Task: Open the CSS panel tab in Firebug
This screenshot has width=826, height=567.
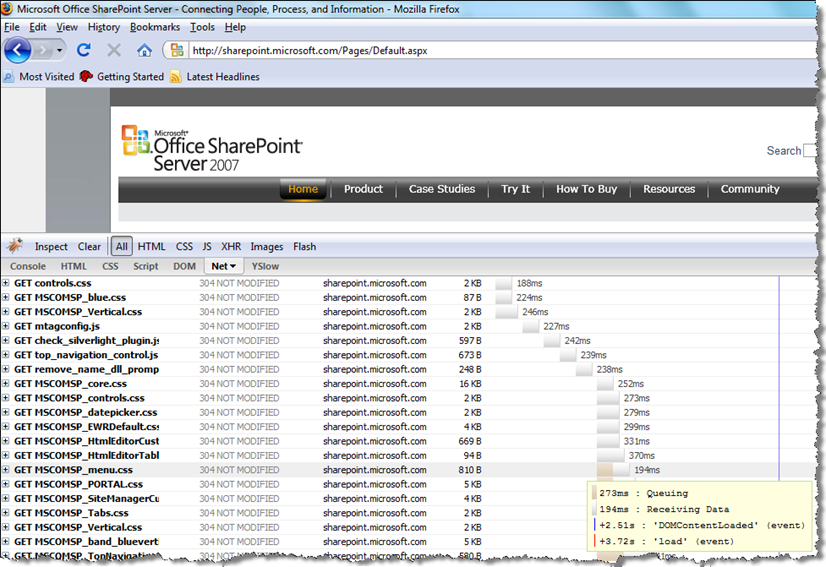Action: tap(110, 267)
